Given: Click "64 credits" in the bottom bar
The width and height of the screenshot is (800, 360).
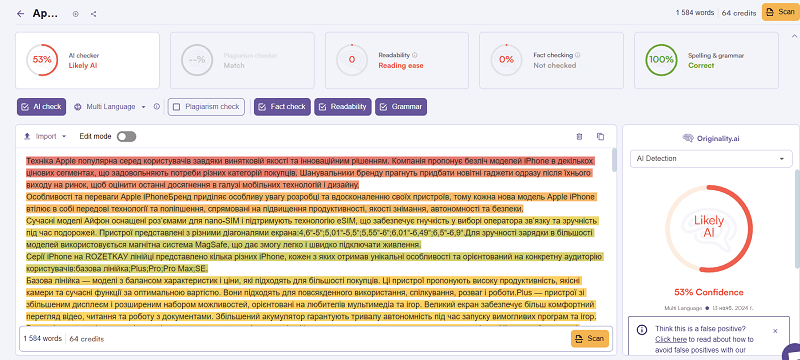Looking at the screenshot, I should [87, 339].
